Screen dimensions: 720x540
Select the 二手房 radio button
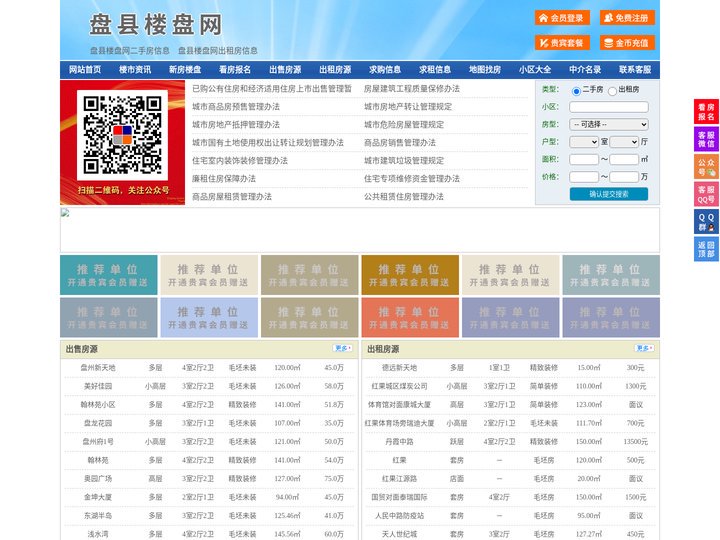(576, 91)
